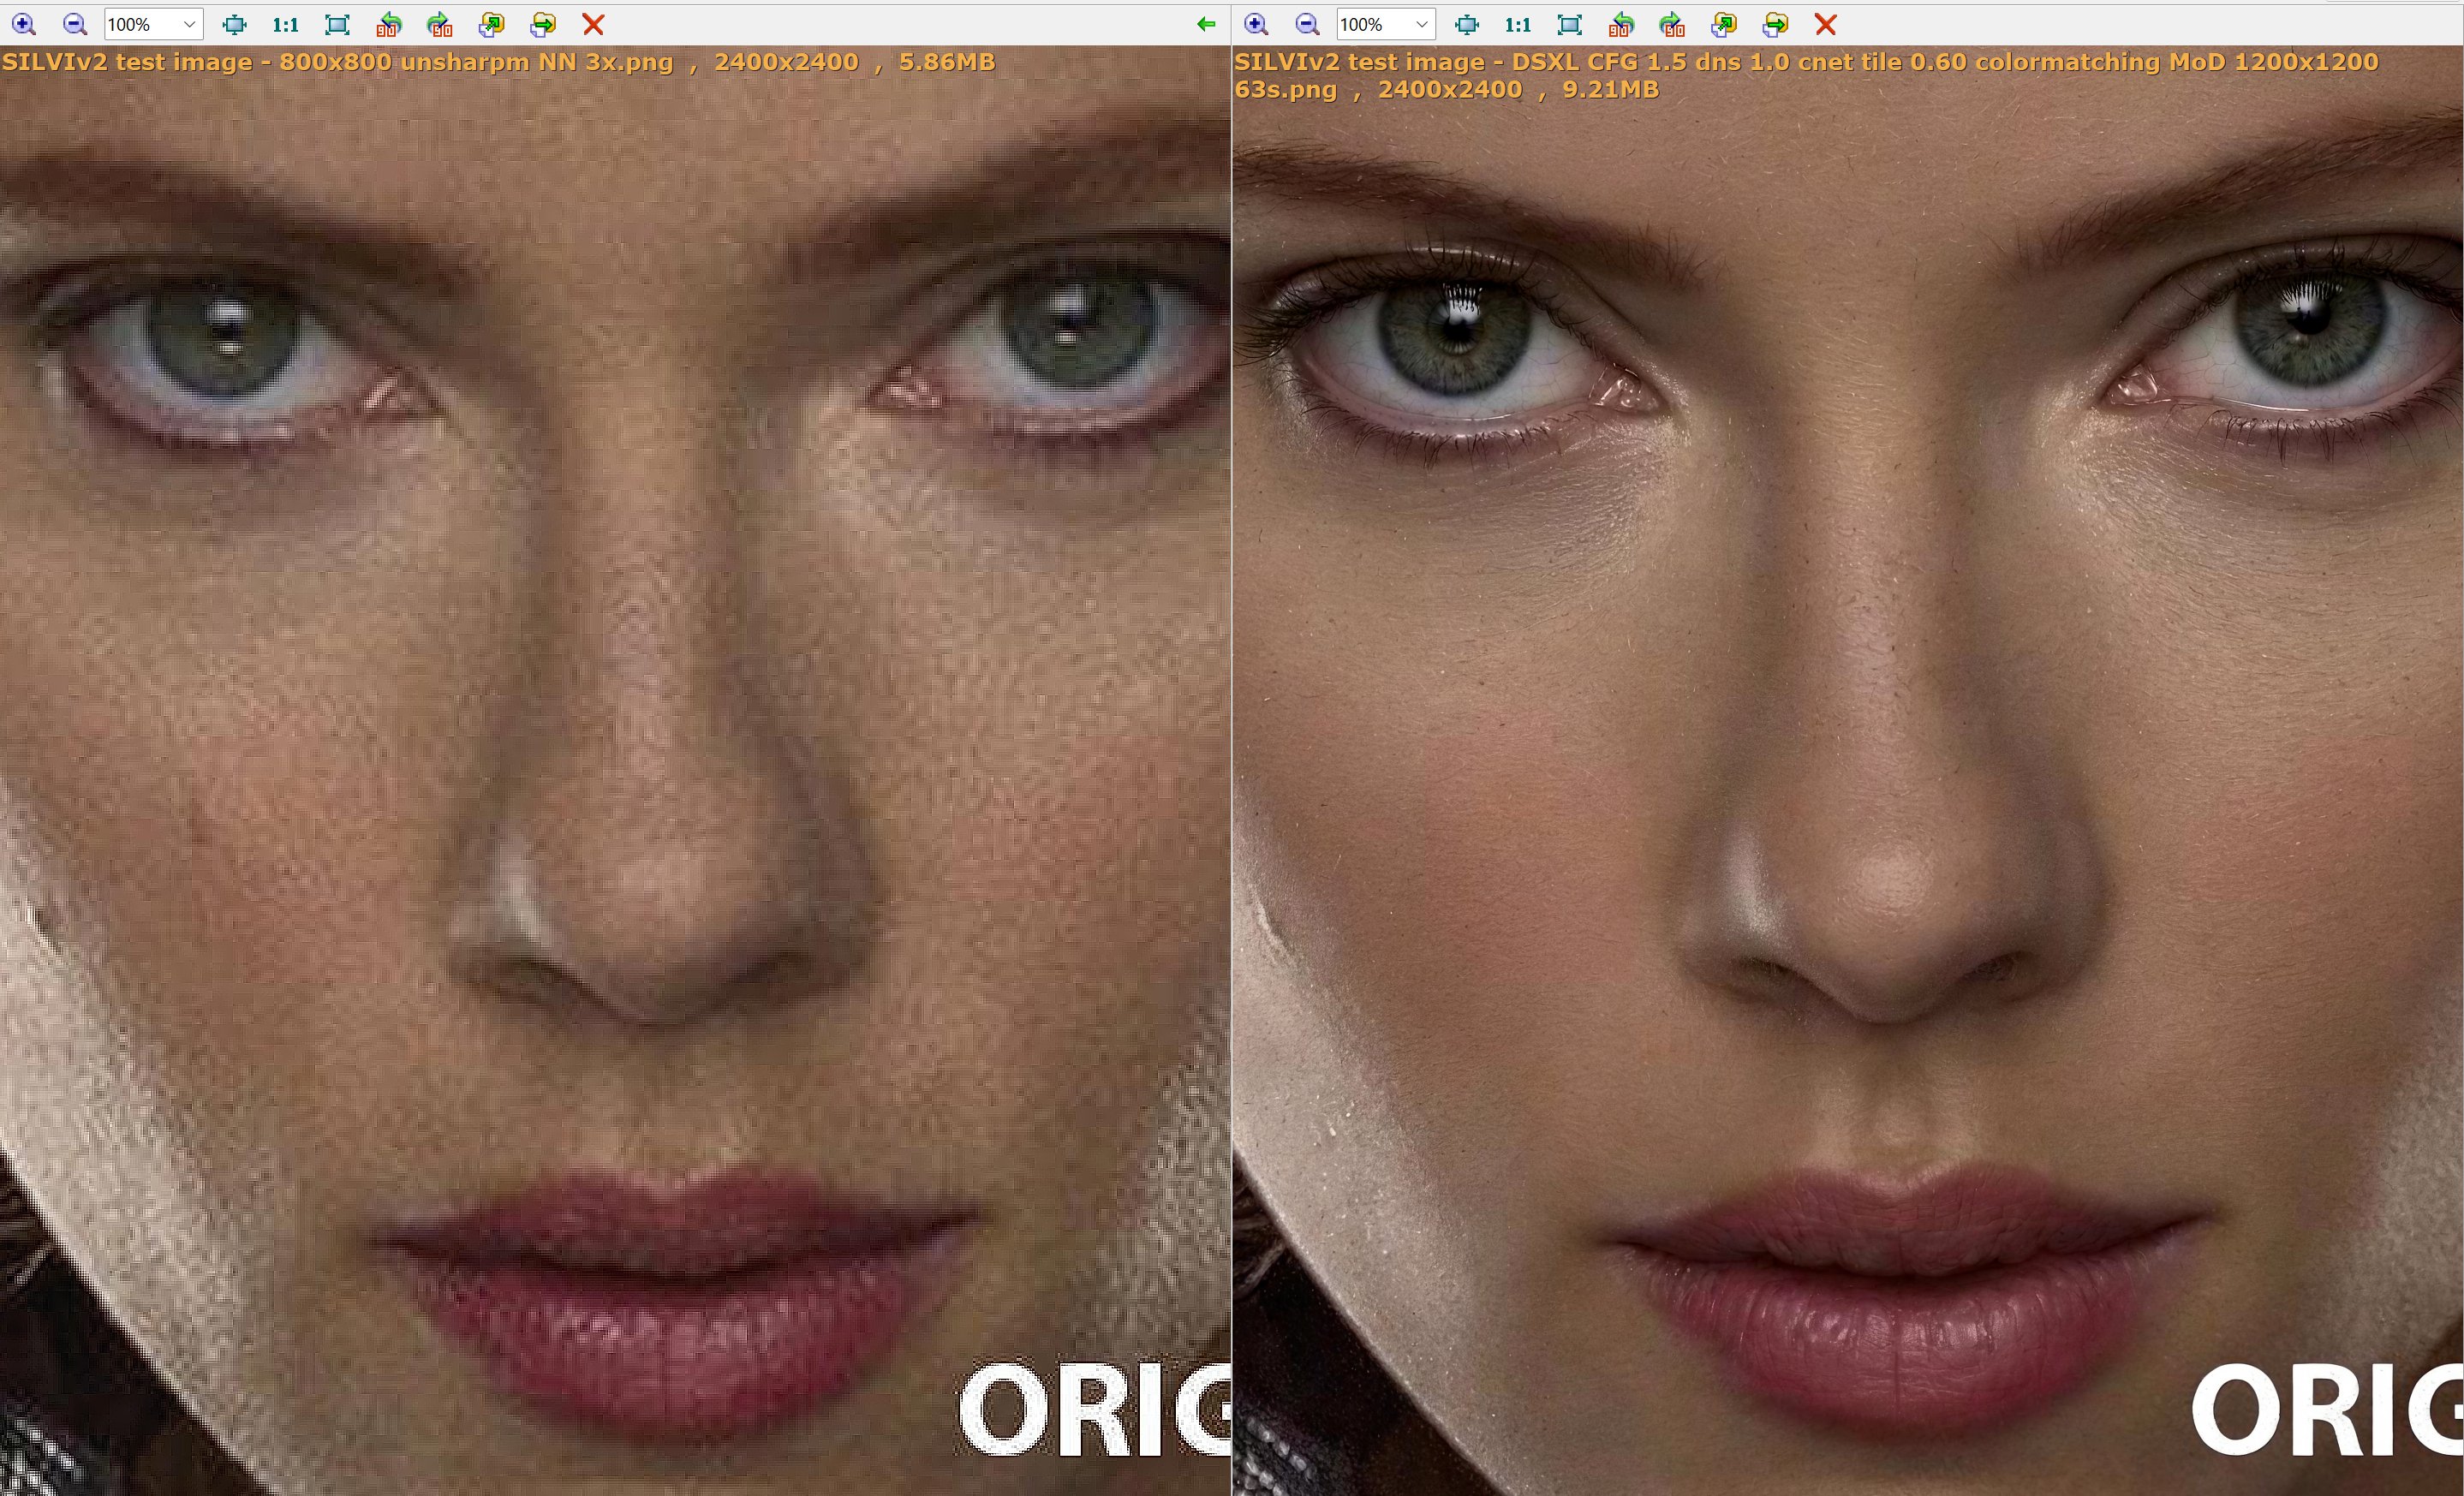
Task: Switch left pane to fullscreen view
Action: pos(337,24)
